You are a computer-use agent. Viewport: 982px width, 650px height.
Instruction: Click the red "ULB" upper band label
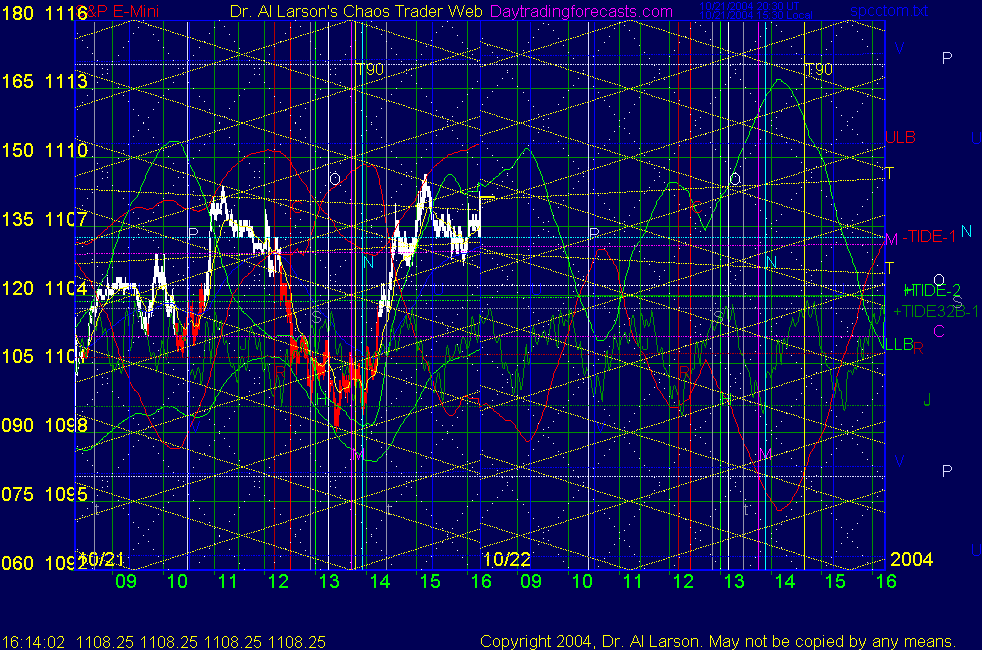[901, 137]
